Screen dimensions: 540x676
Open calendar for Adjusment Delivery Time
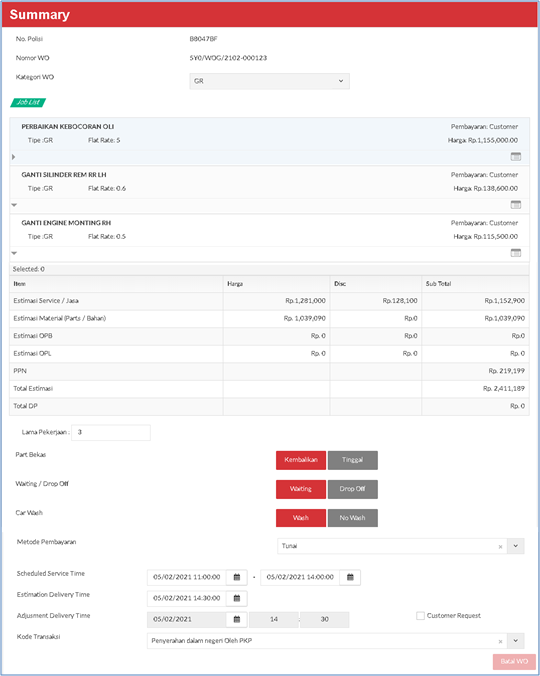pyautogui.click(x=237, y=620)
